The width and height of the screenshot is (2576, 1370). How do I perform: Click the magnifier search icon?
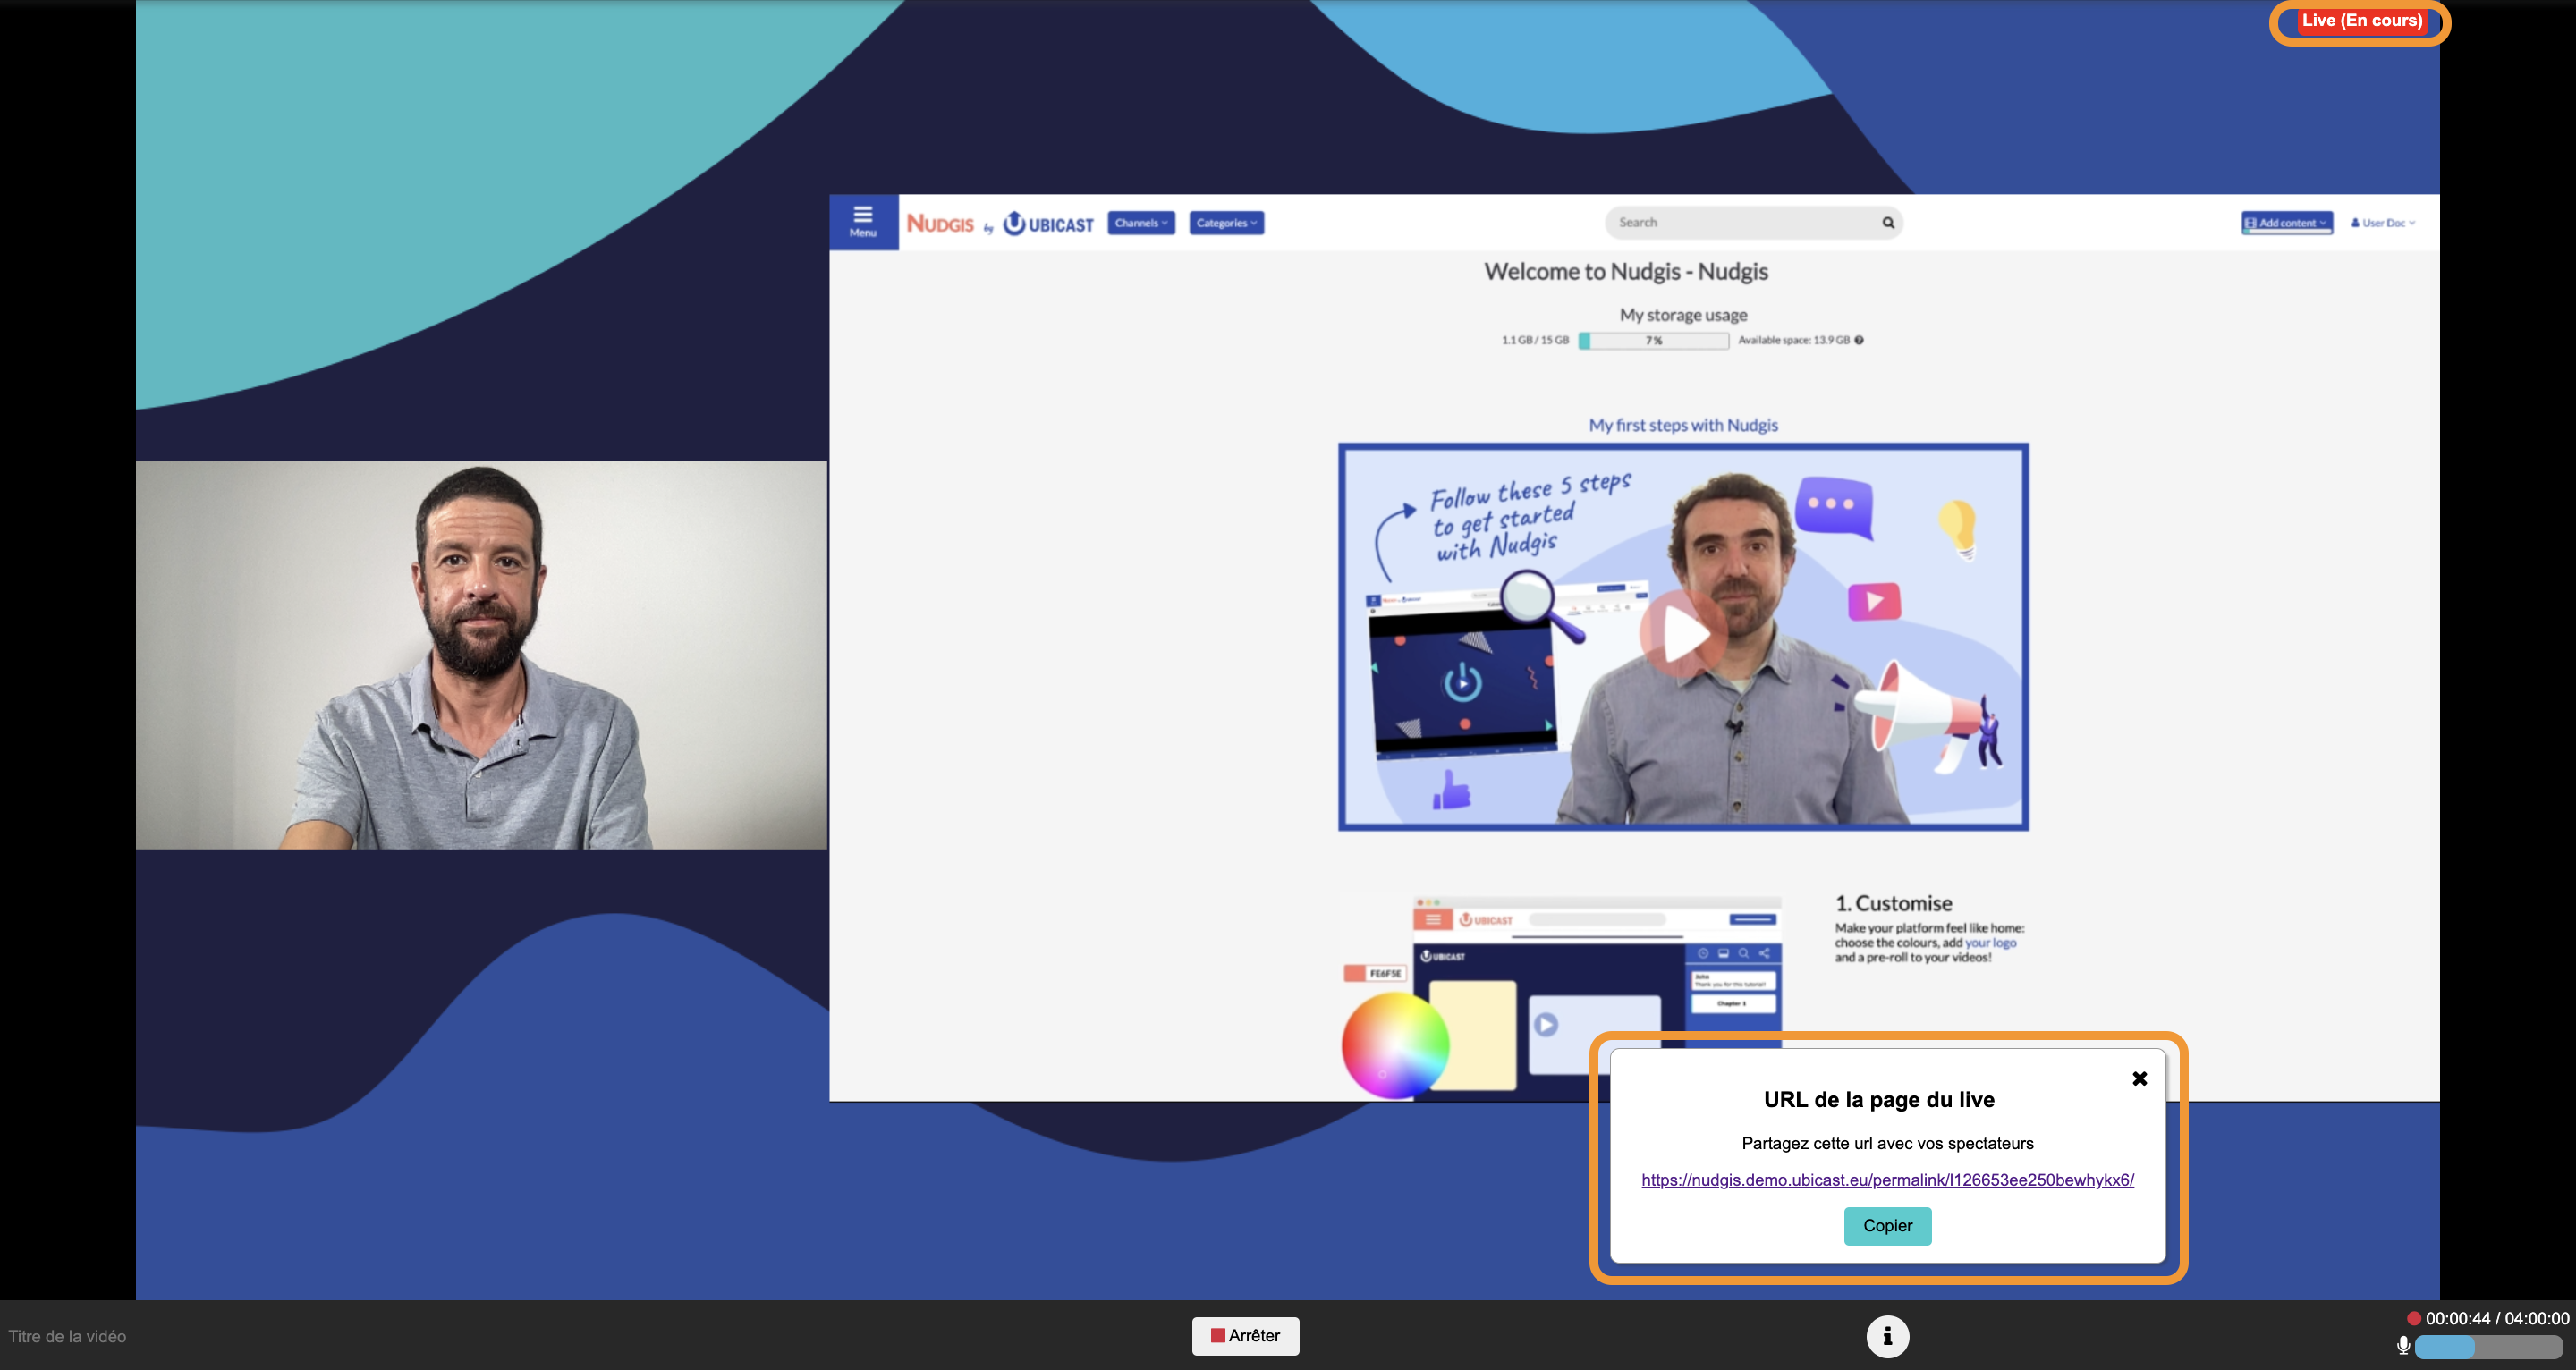click(1888, 222)
